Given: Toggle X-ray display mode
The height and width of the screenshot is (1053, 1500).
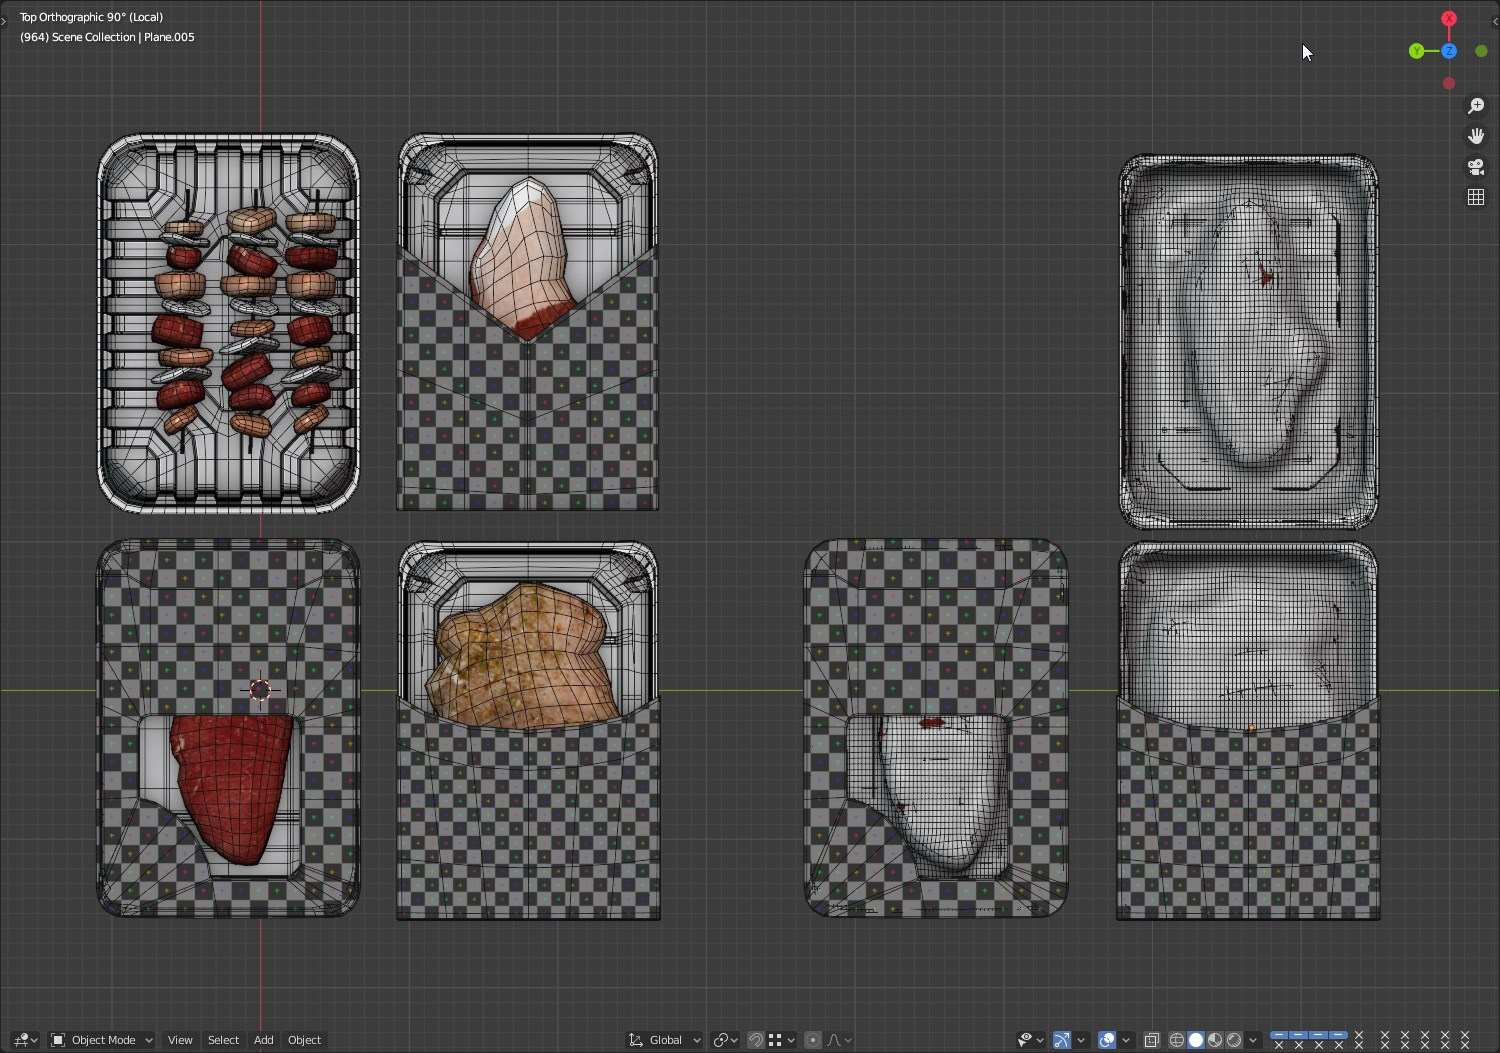Looking at the screenshot, I should tap(1151, 1040).
